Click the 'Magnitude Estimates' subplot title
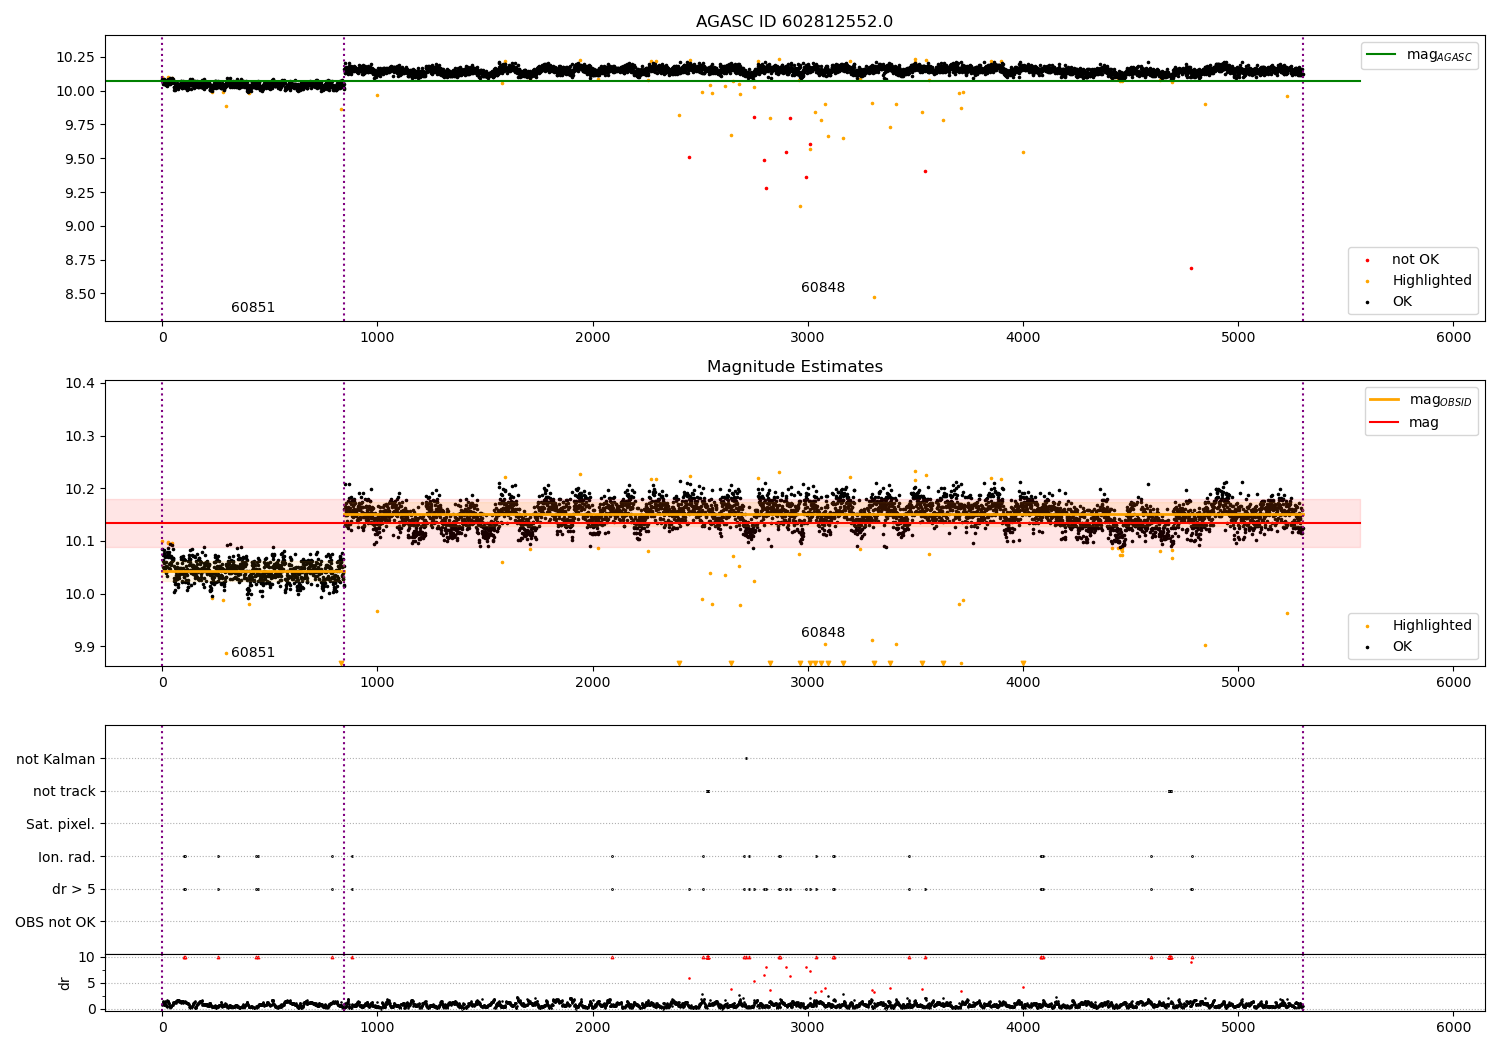 (794, 367)
